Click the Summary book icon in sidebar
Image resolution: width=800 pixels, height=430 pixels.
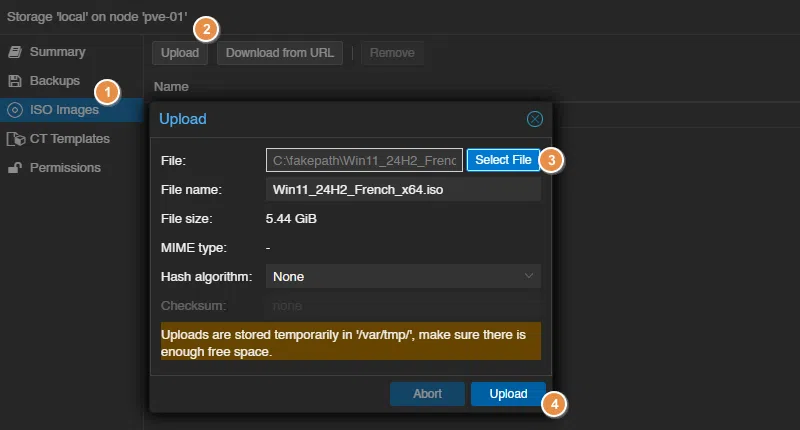(x=15, y=52)
